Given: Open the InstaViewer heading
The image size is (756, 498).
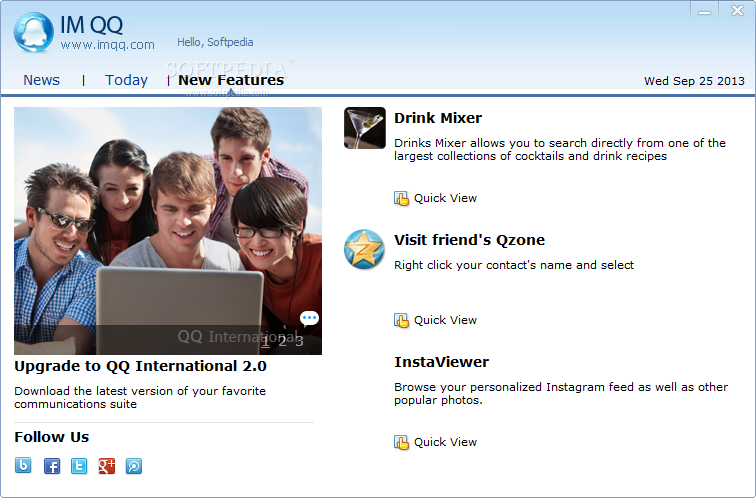Looking at the screenshot, I should coord(442,362).
